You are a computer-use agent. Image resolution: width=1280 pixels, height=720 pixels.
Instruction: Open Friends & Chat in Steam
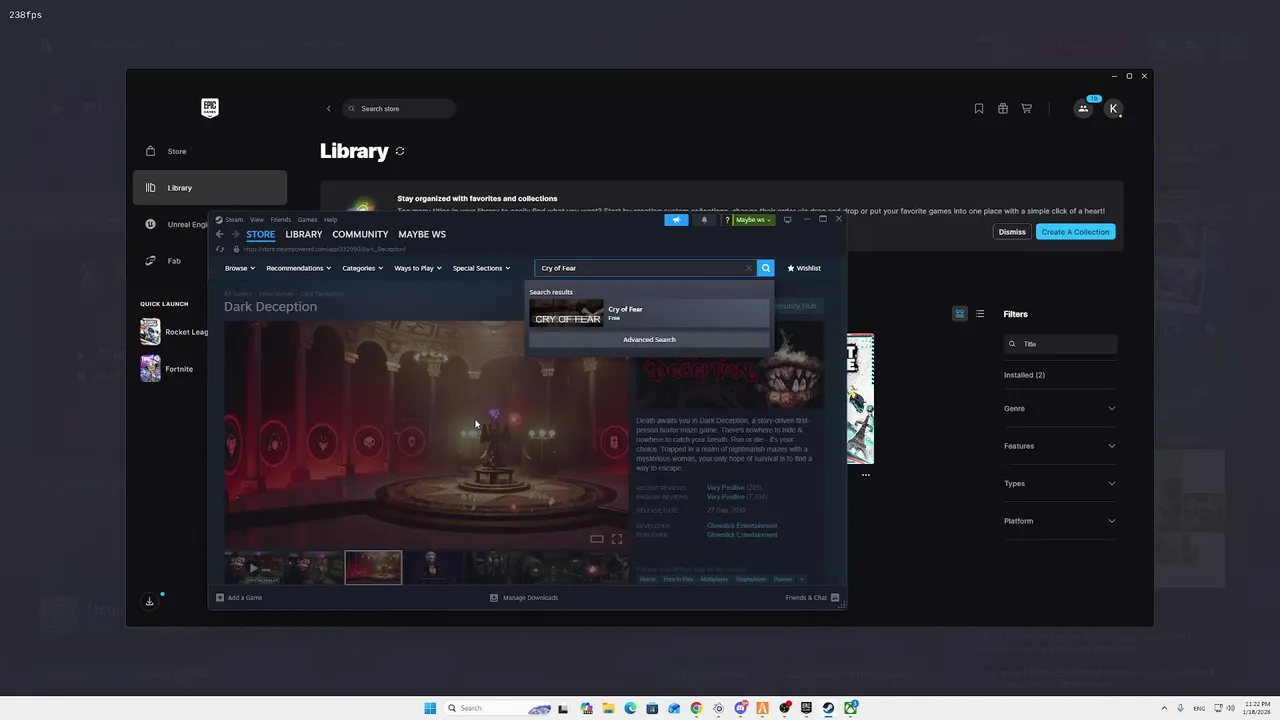pyautogui.click(x=812, y=598)
